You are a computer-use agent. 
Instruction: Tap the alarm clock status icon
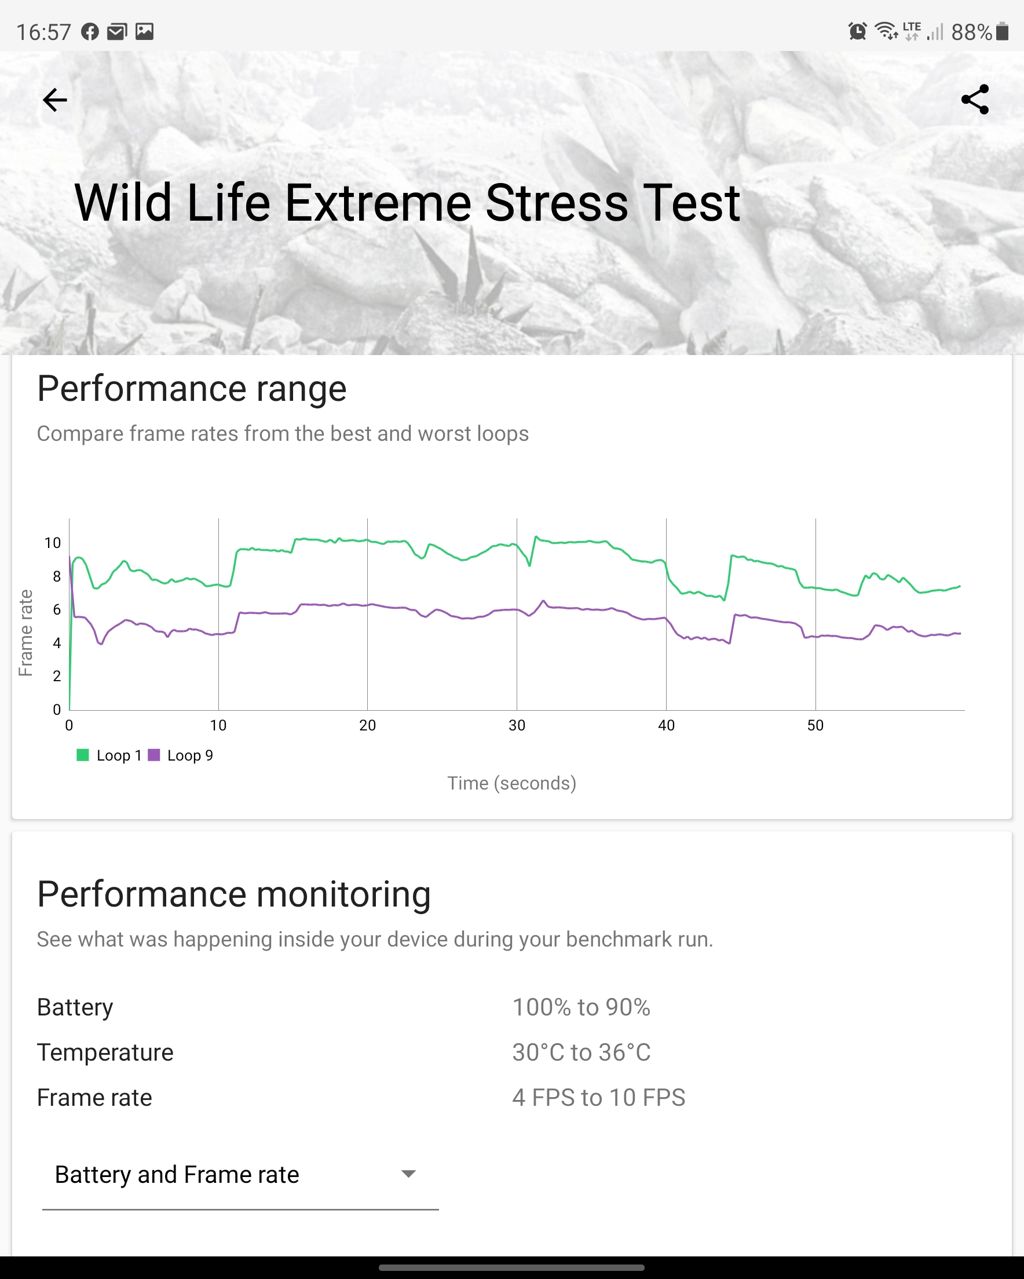(857, 32)
